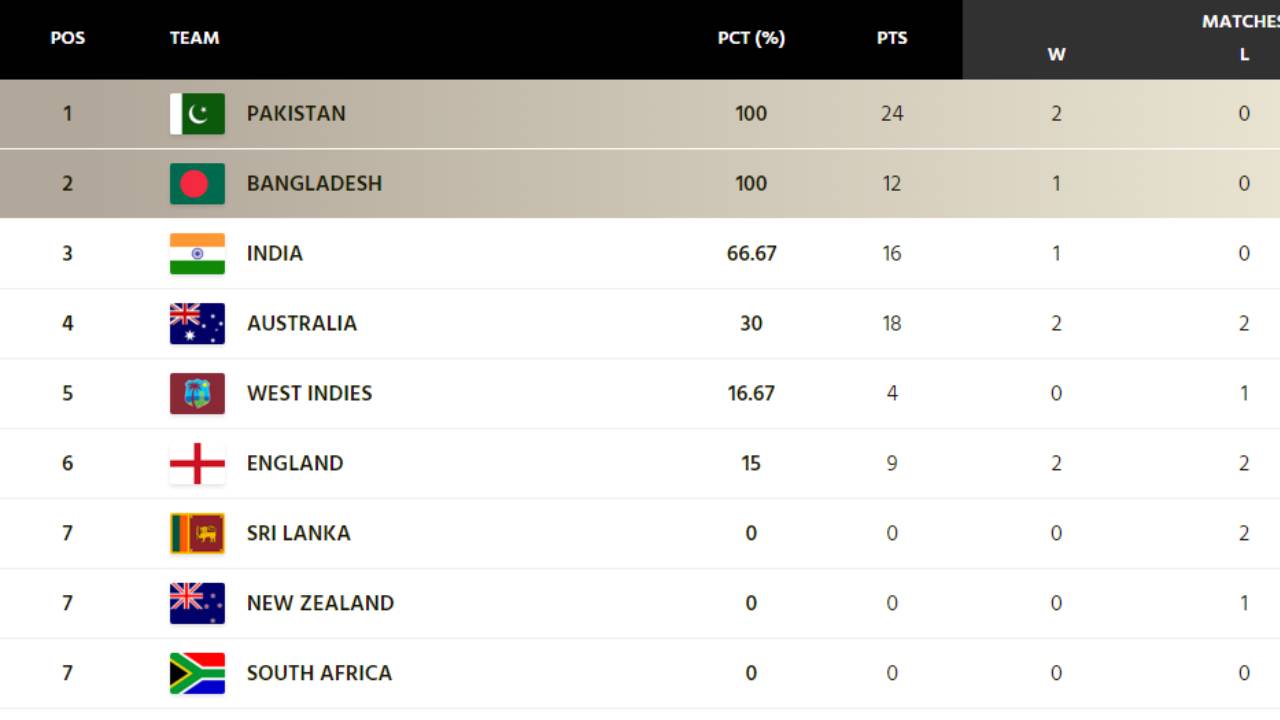Click India's 66.67 percentage value
This screenshot has width=1280, height=720.
(x=751, y=253)
